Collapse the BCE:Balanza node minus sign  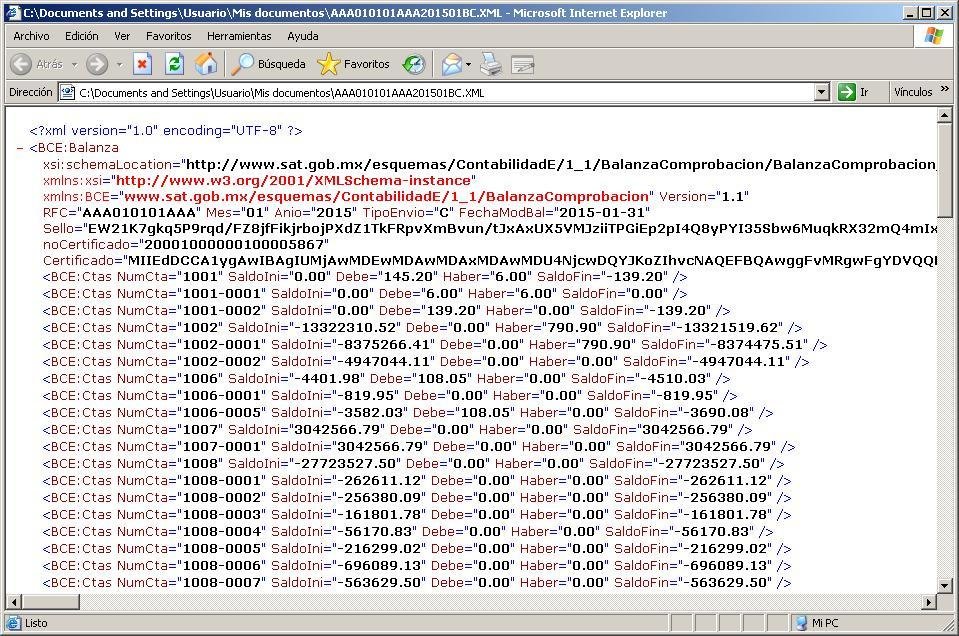click(x=20, y=148)
